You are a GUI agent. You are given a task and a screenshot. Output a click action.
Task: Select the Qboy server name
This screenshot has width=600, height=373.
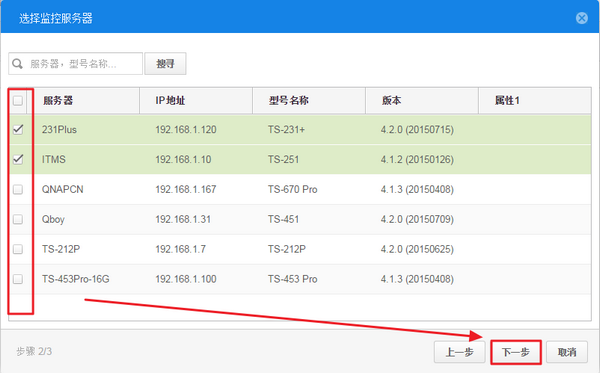(53, 220)
